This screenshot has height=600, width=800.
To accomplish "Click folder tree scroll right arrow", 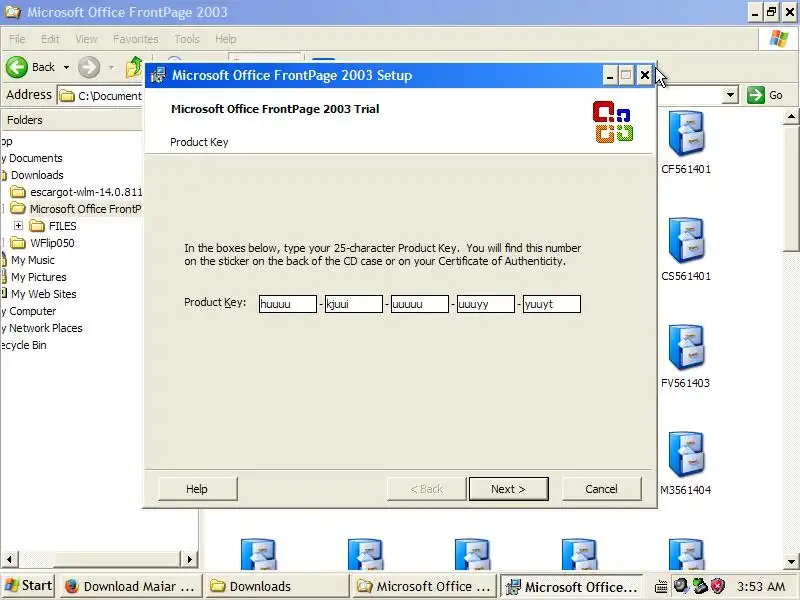I will (x=190, y=559).
